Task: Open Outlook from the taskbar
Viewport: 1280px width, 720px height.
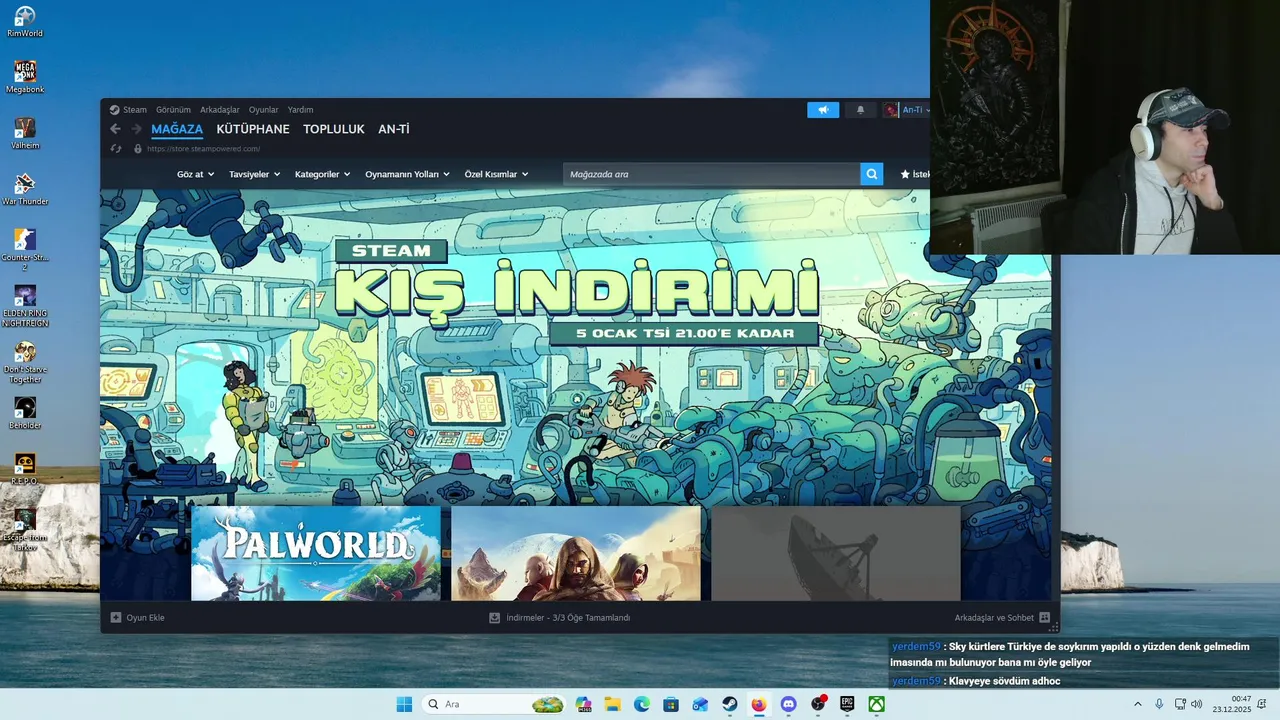Action: pyautogui.click(x=700, y=704)
